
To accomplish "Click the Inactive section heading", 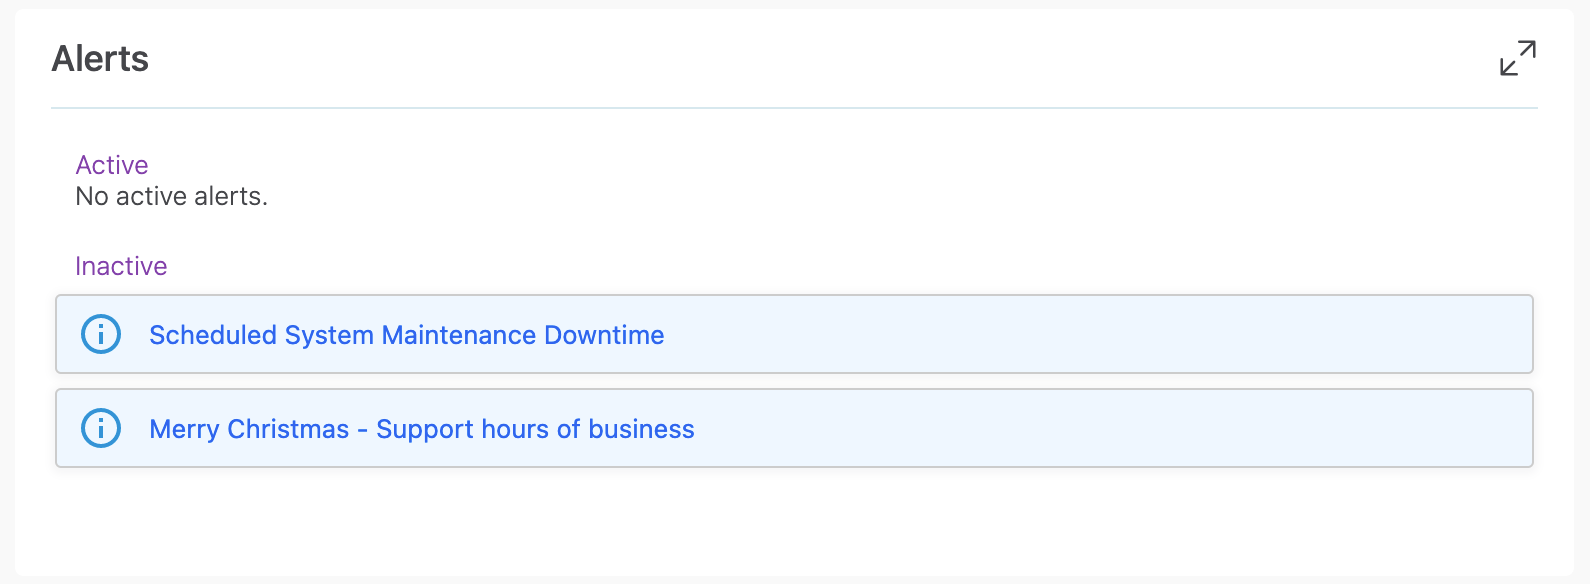I will click(121, 266).
